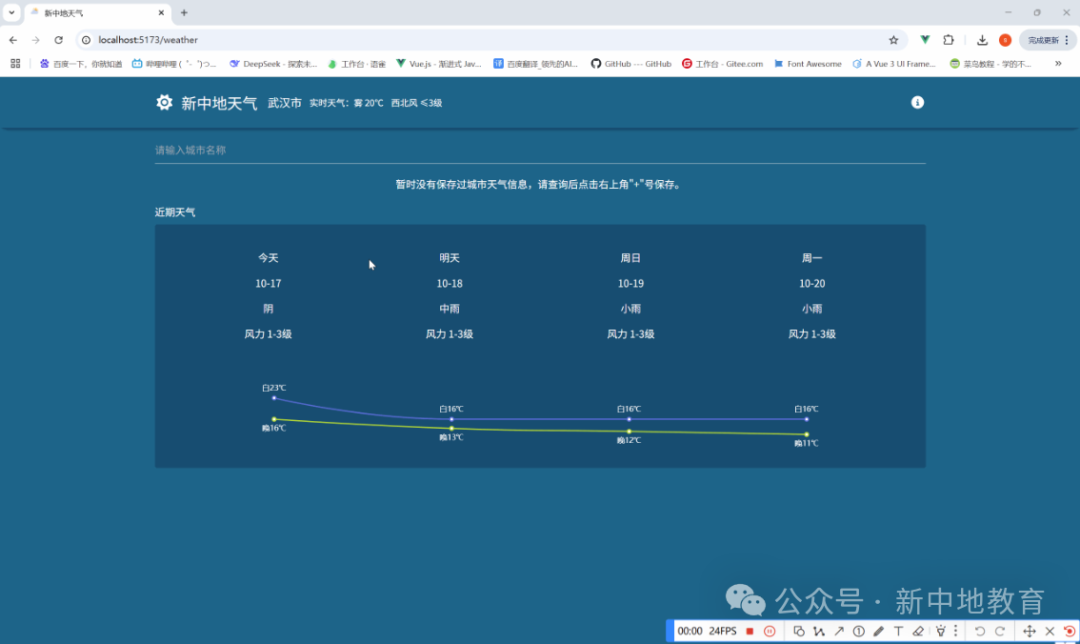This screenshot has width=1080, height=644.
Task: Bookmark this page with the star
Action: [893, 40]
